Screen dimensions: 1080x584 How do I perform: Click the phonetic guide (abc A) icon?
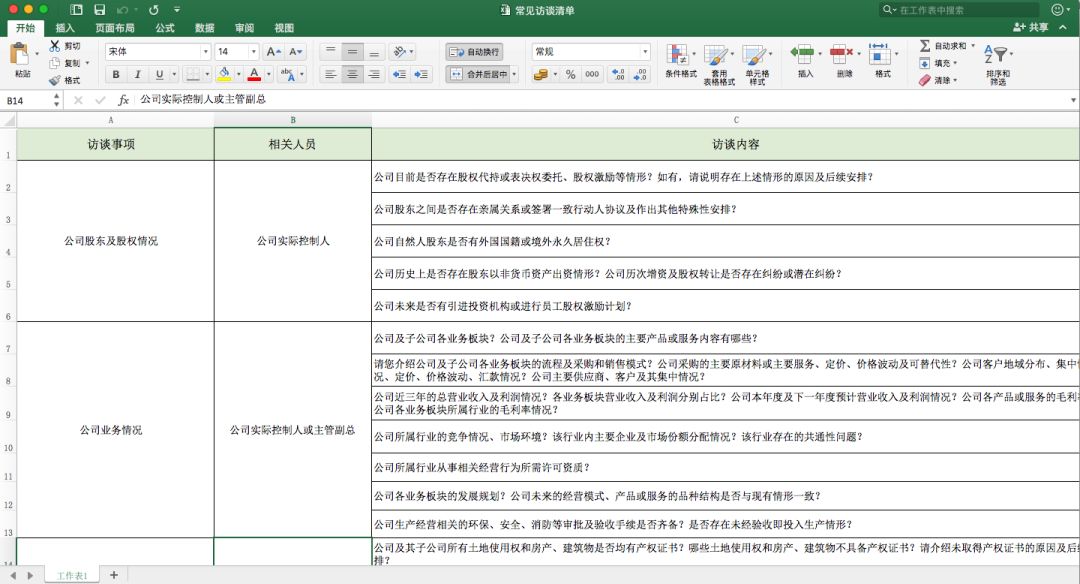pos(288,74)
